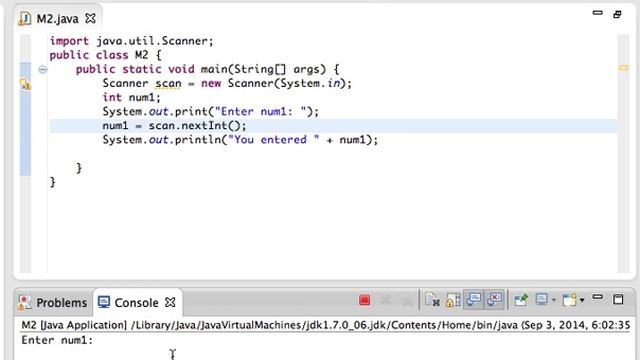This screenshot has width=640, height=360.
Task: Switch to the Problems tab
Action: (53, 302)
